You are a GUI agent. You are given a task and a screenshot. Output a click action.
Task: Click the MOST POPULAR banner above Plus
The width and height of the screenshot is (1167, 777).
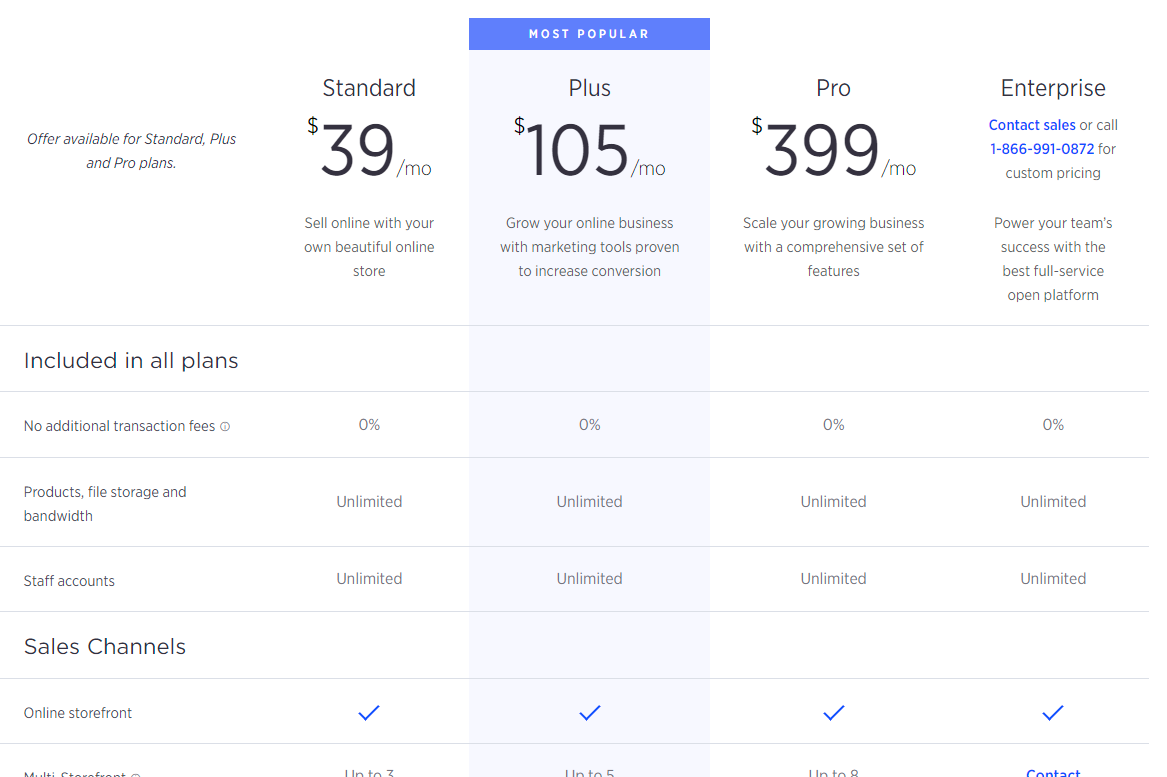(x=589, y=34)
